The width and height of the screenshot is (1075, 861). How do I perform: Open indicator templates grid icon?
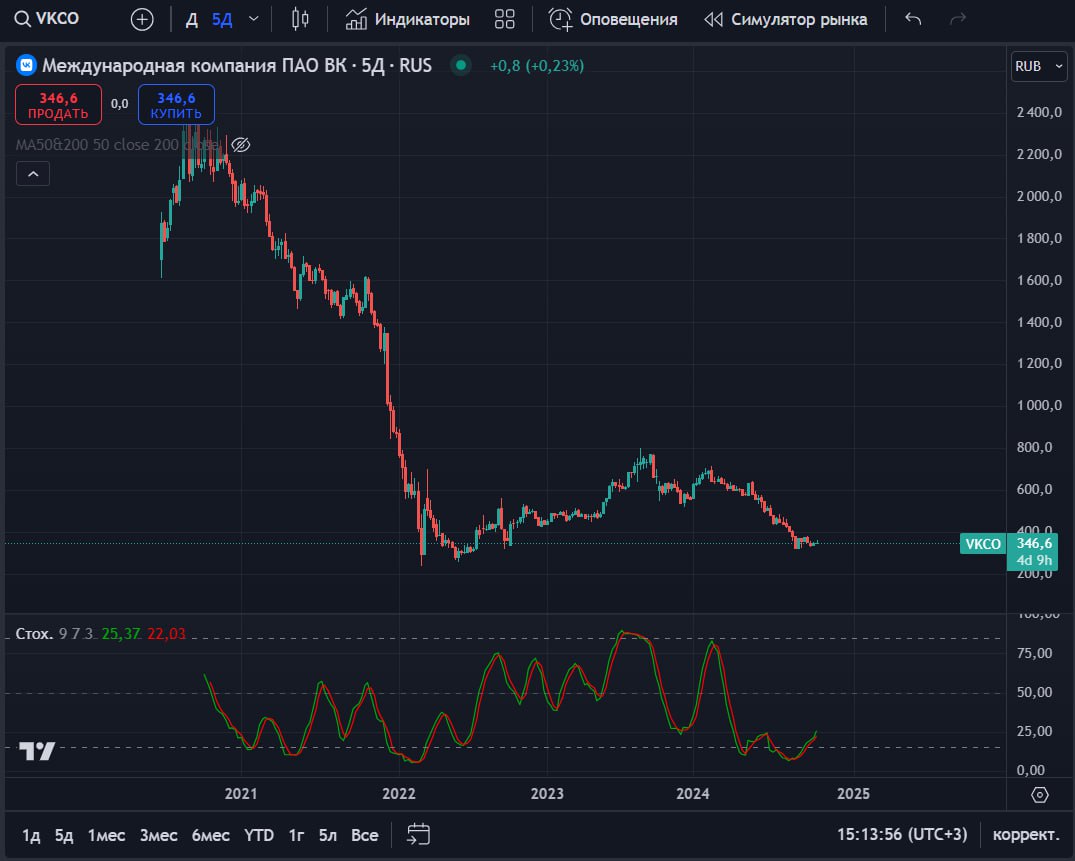(505, 19)
